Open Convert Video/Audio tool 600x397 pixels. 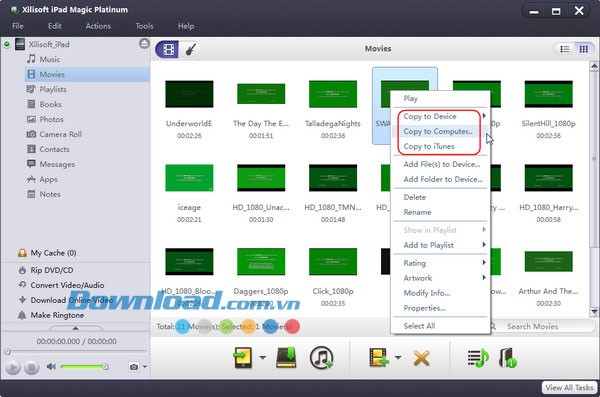coord(67,285)
